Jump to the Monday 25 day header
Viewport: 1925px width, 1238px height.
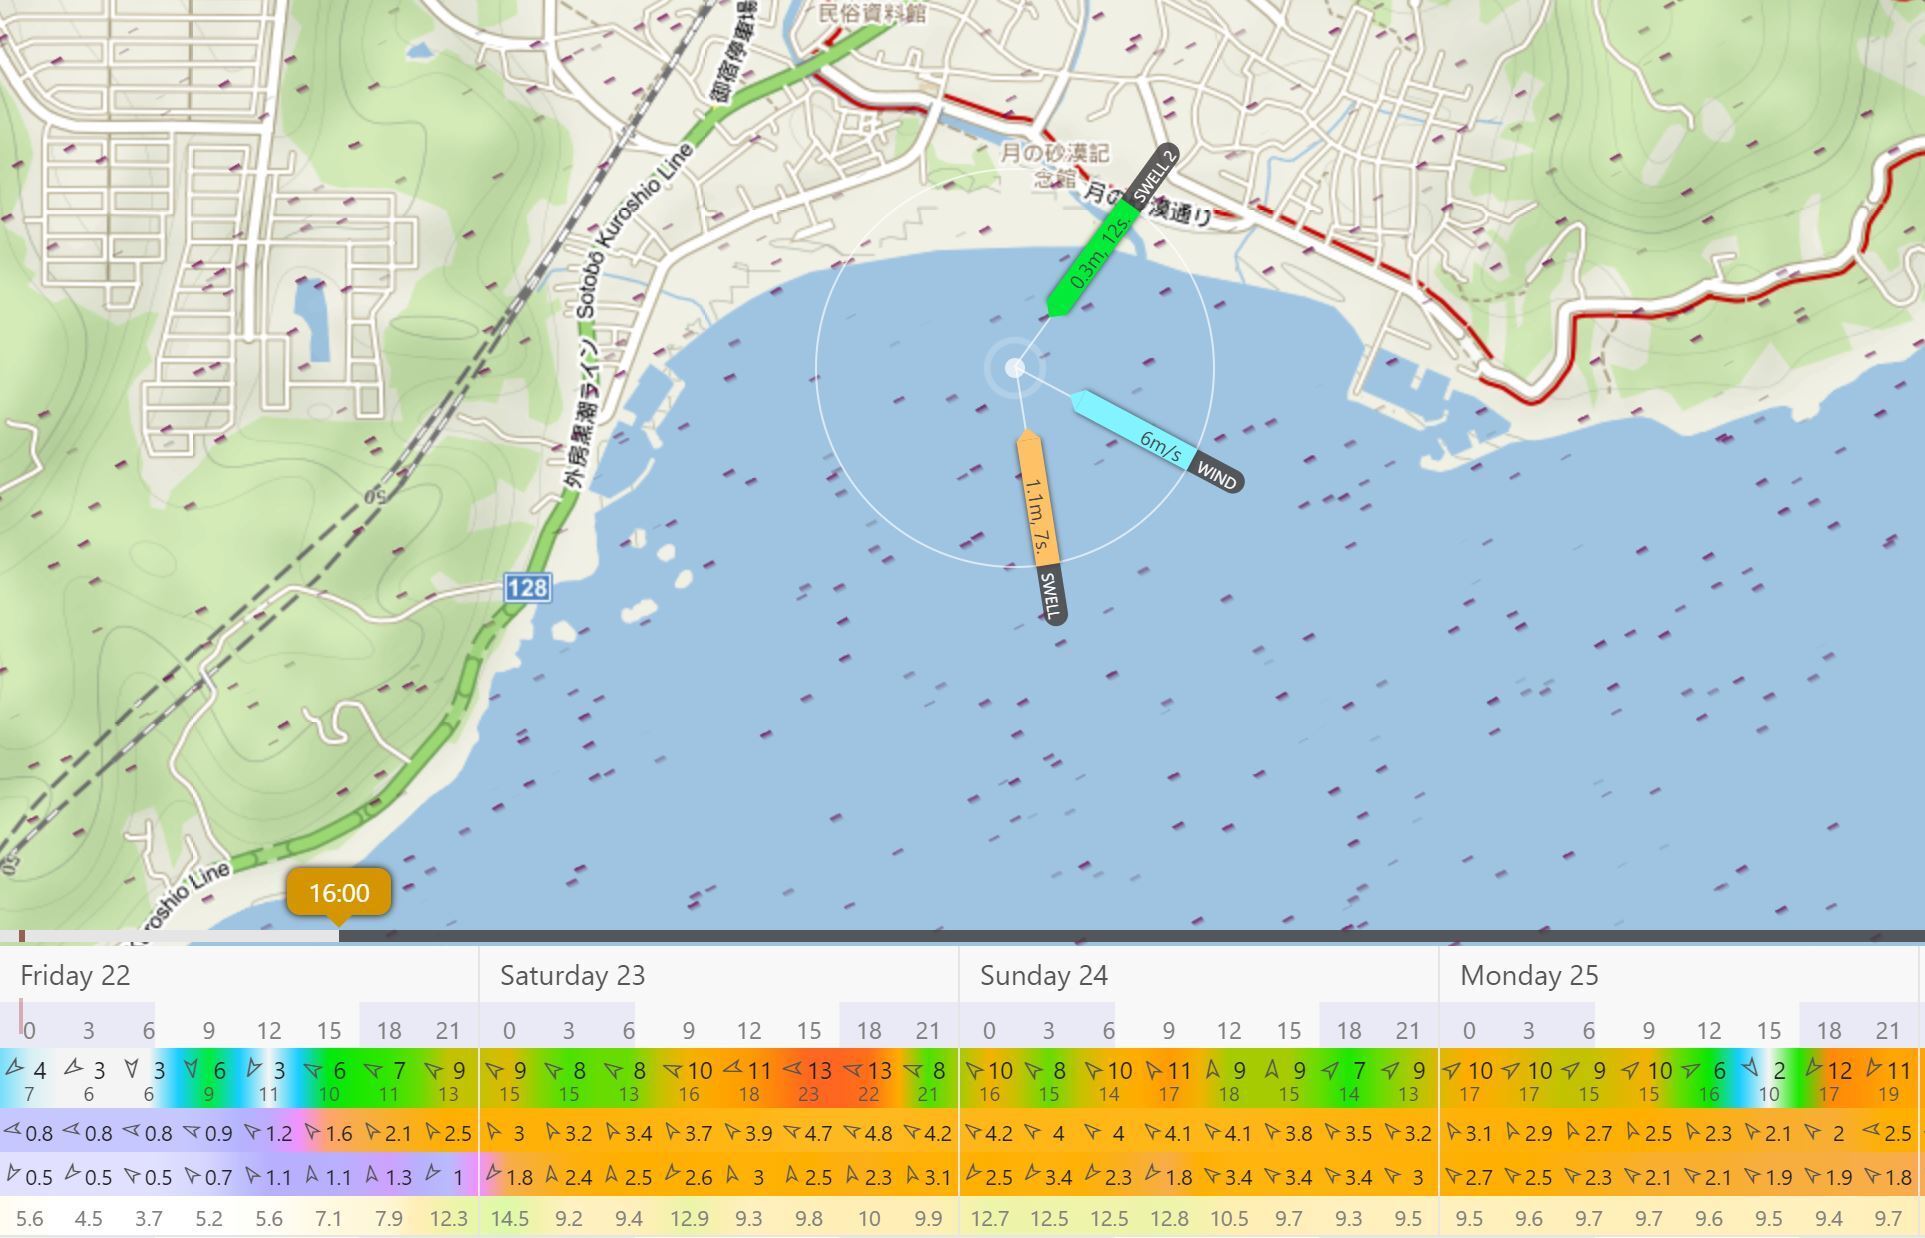[x=1528, y=975]
